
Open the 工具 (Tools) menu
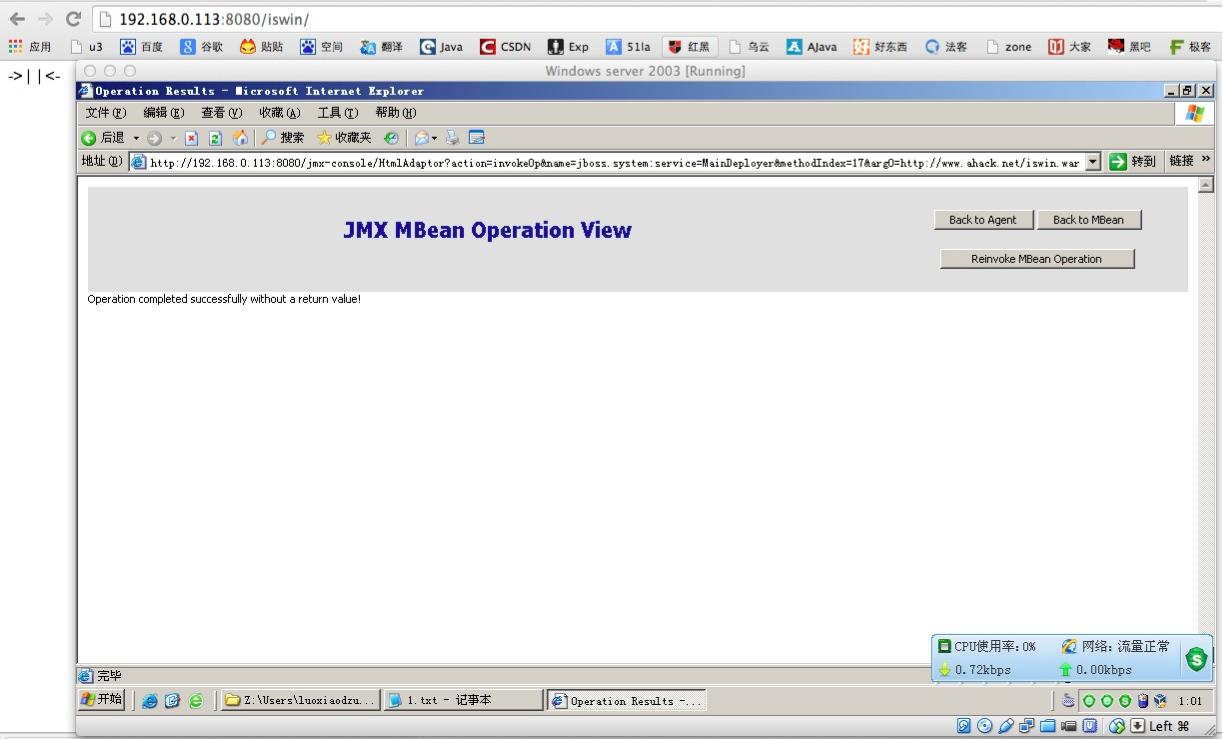336,113
